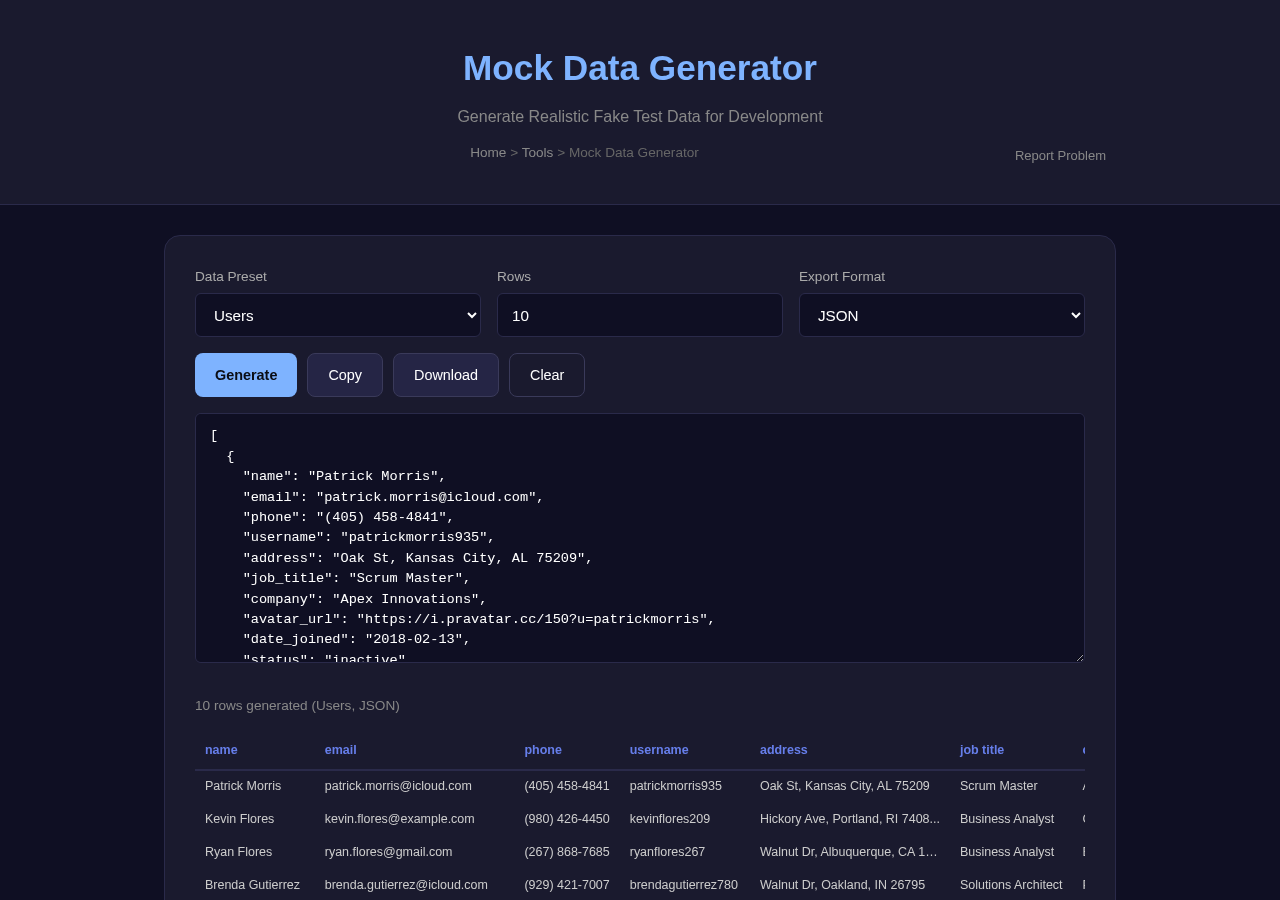The image size is (1280, 900).
Task: Click the Download button
Action: pos(446,375)
